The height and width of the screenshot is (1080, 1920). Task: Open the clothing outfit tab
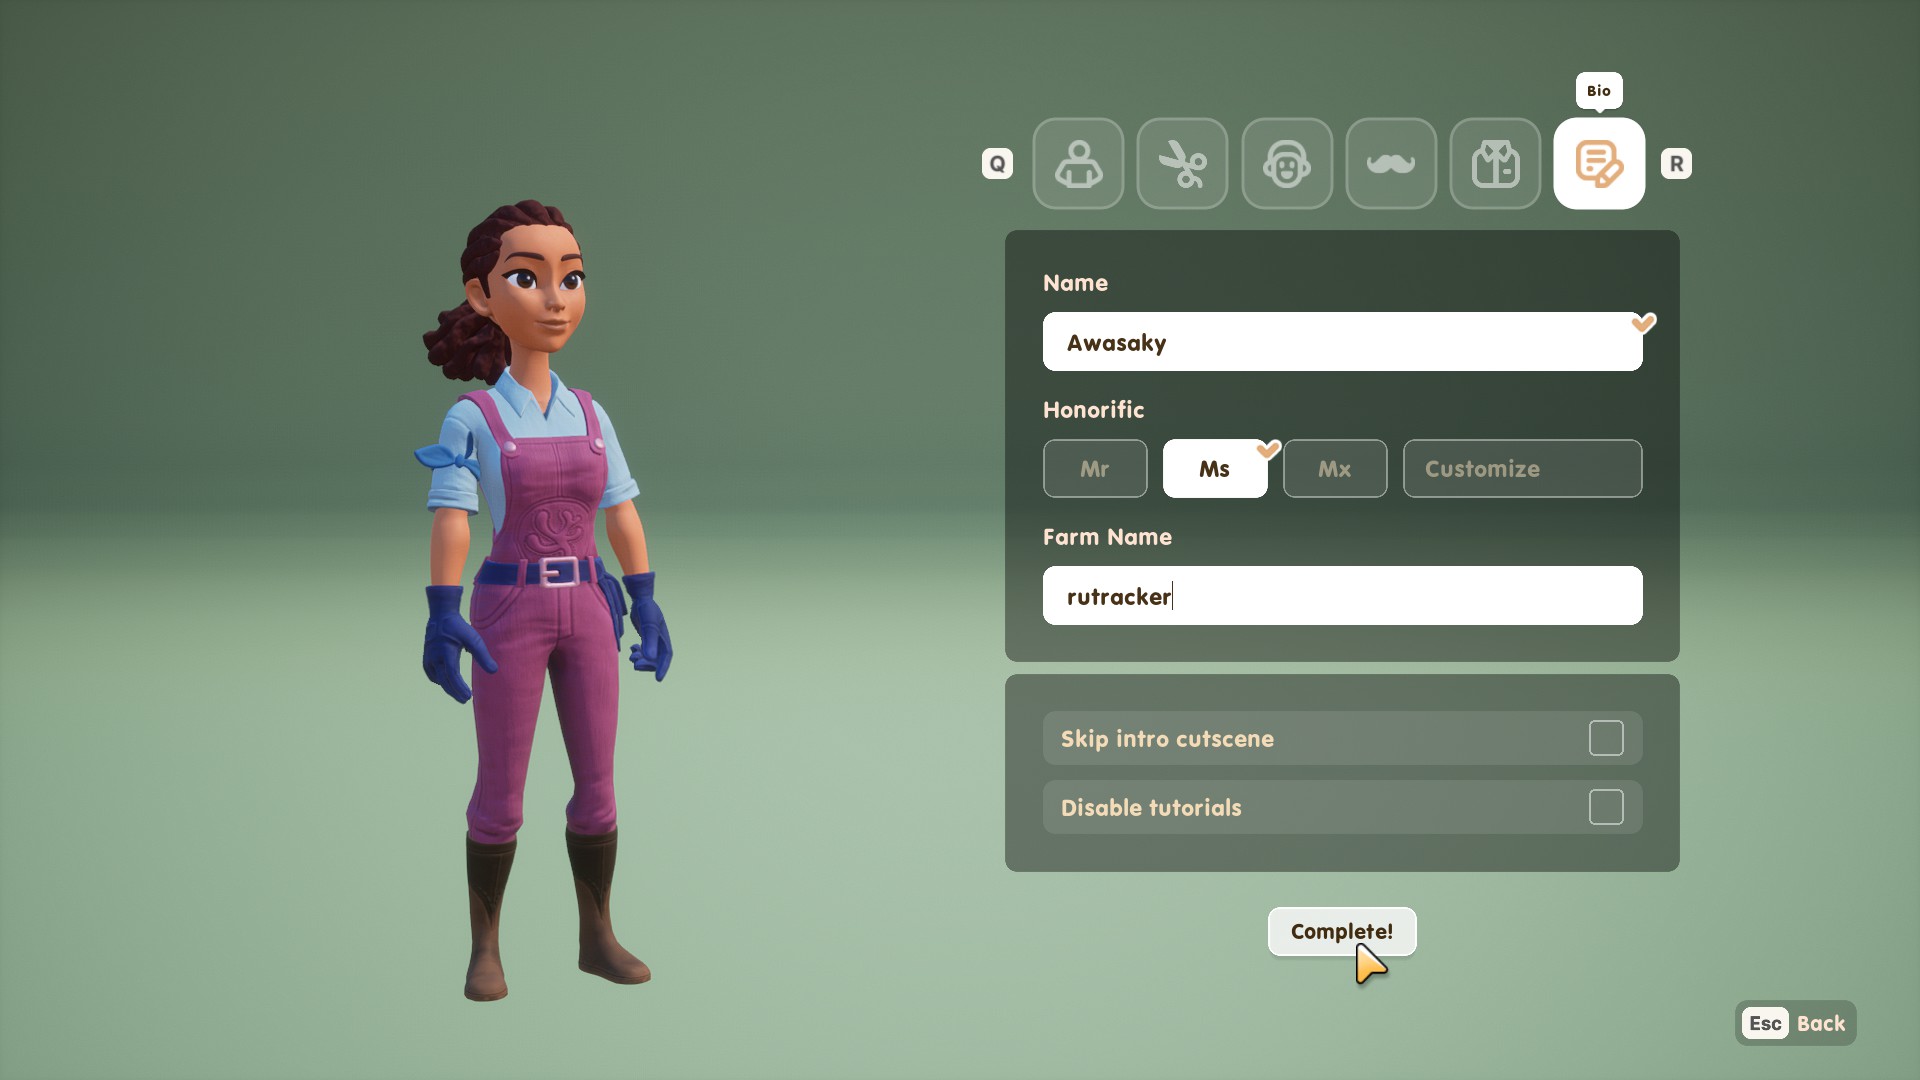[1495, 164]
